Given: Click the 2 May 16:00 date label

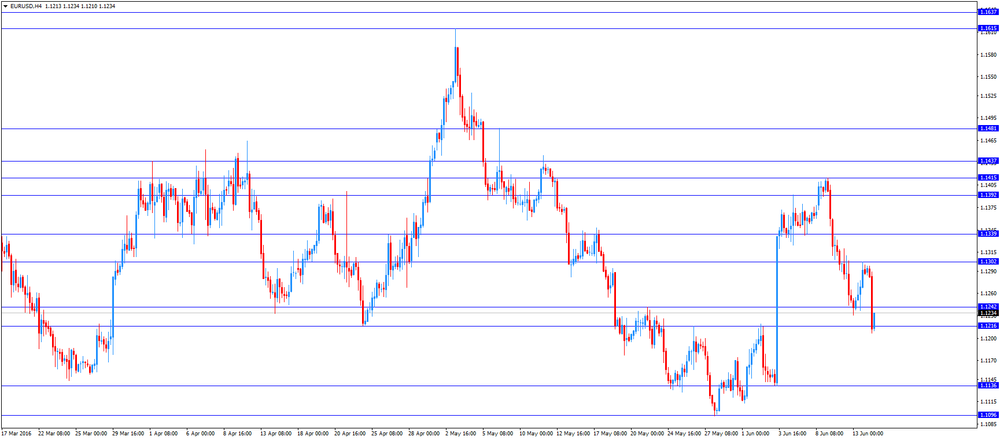Looking at the screenshot, I should click(x=460, y=433).
